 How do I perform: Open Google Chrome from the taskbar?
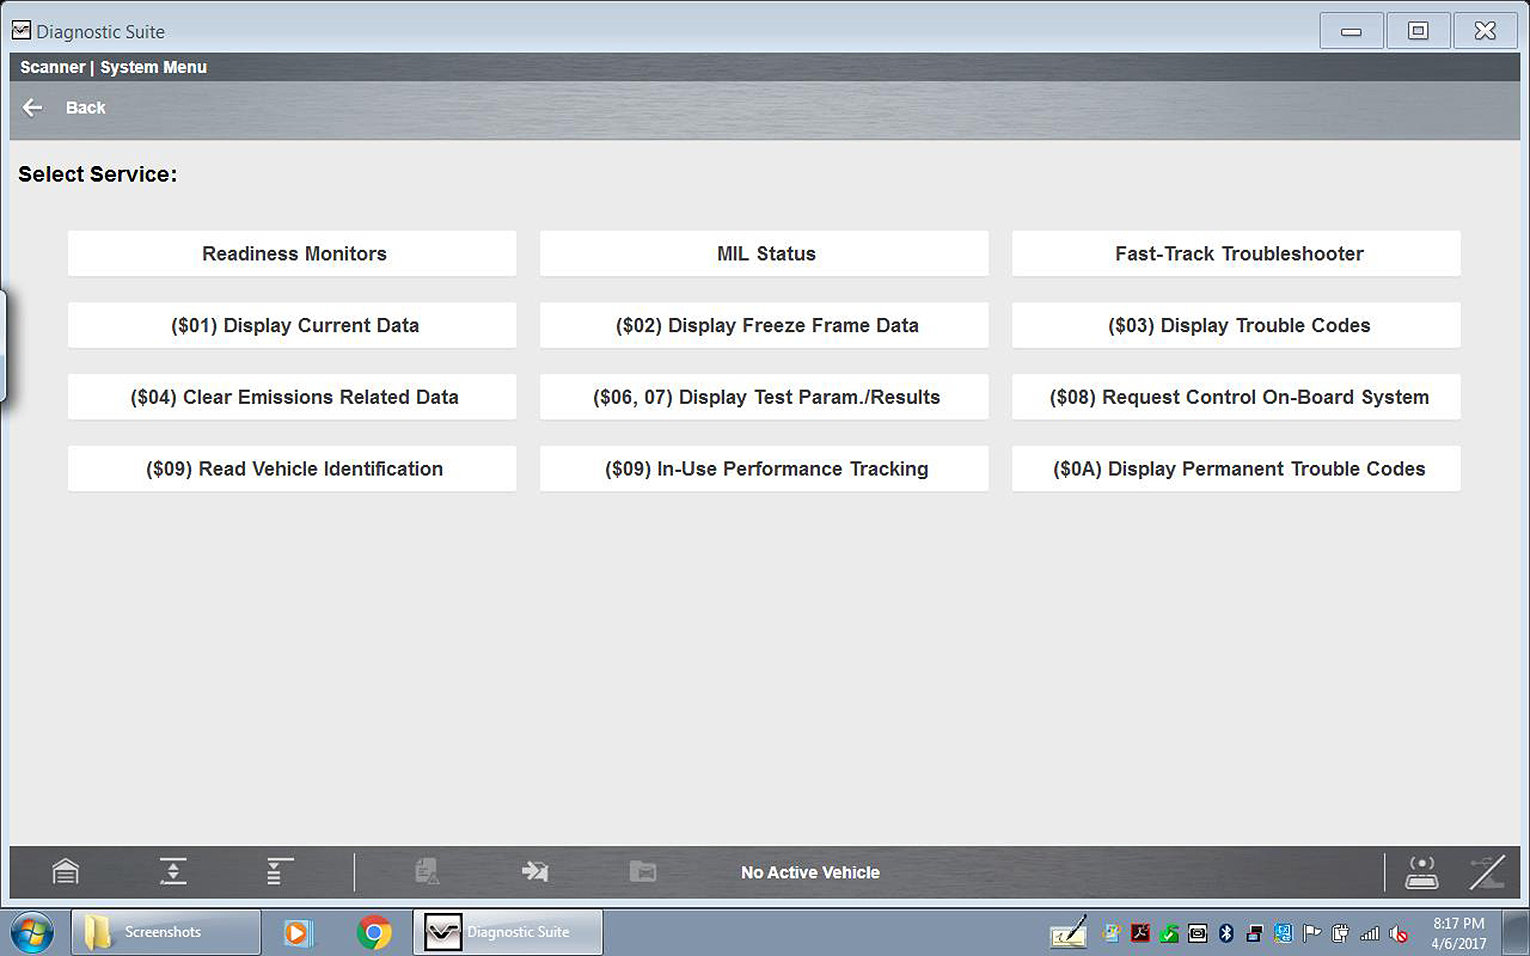click(374, 932)
